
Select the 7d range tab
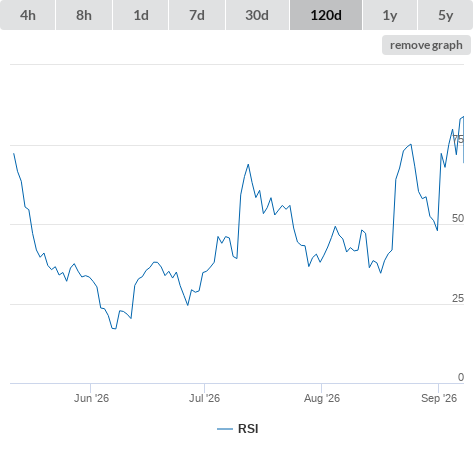197,15
